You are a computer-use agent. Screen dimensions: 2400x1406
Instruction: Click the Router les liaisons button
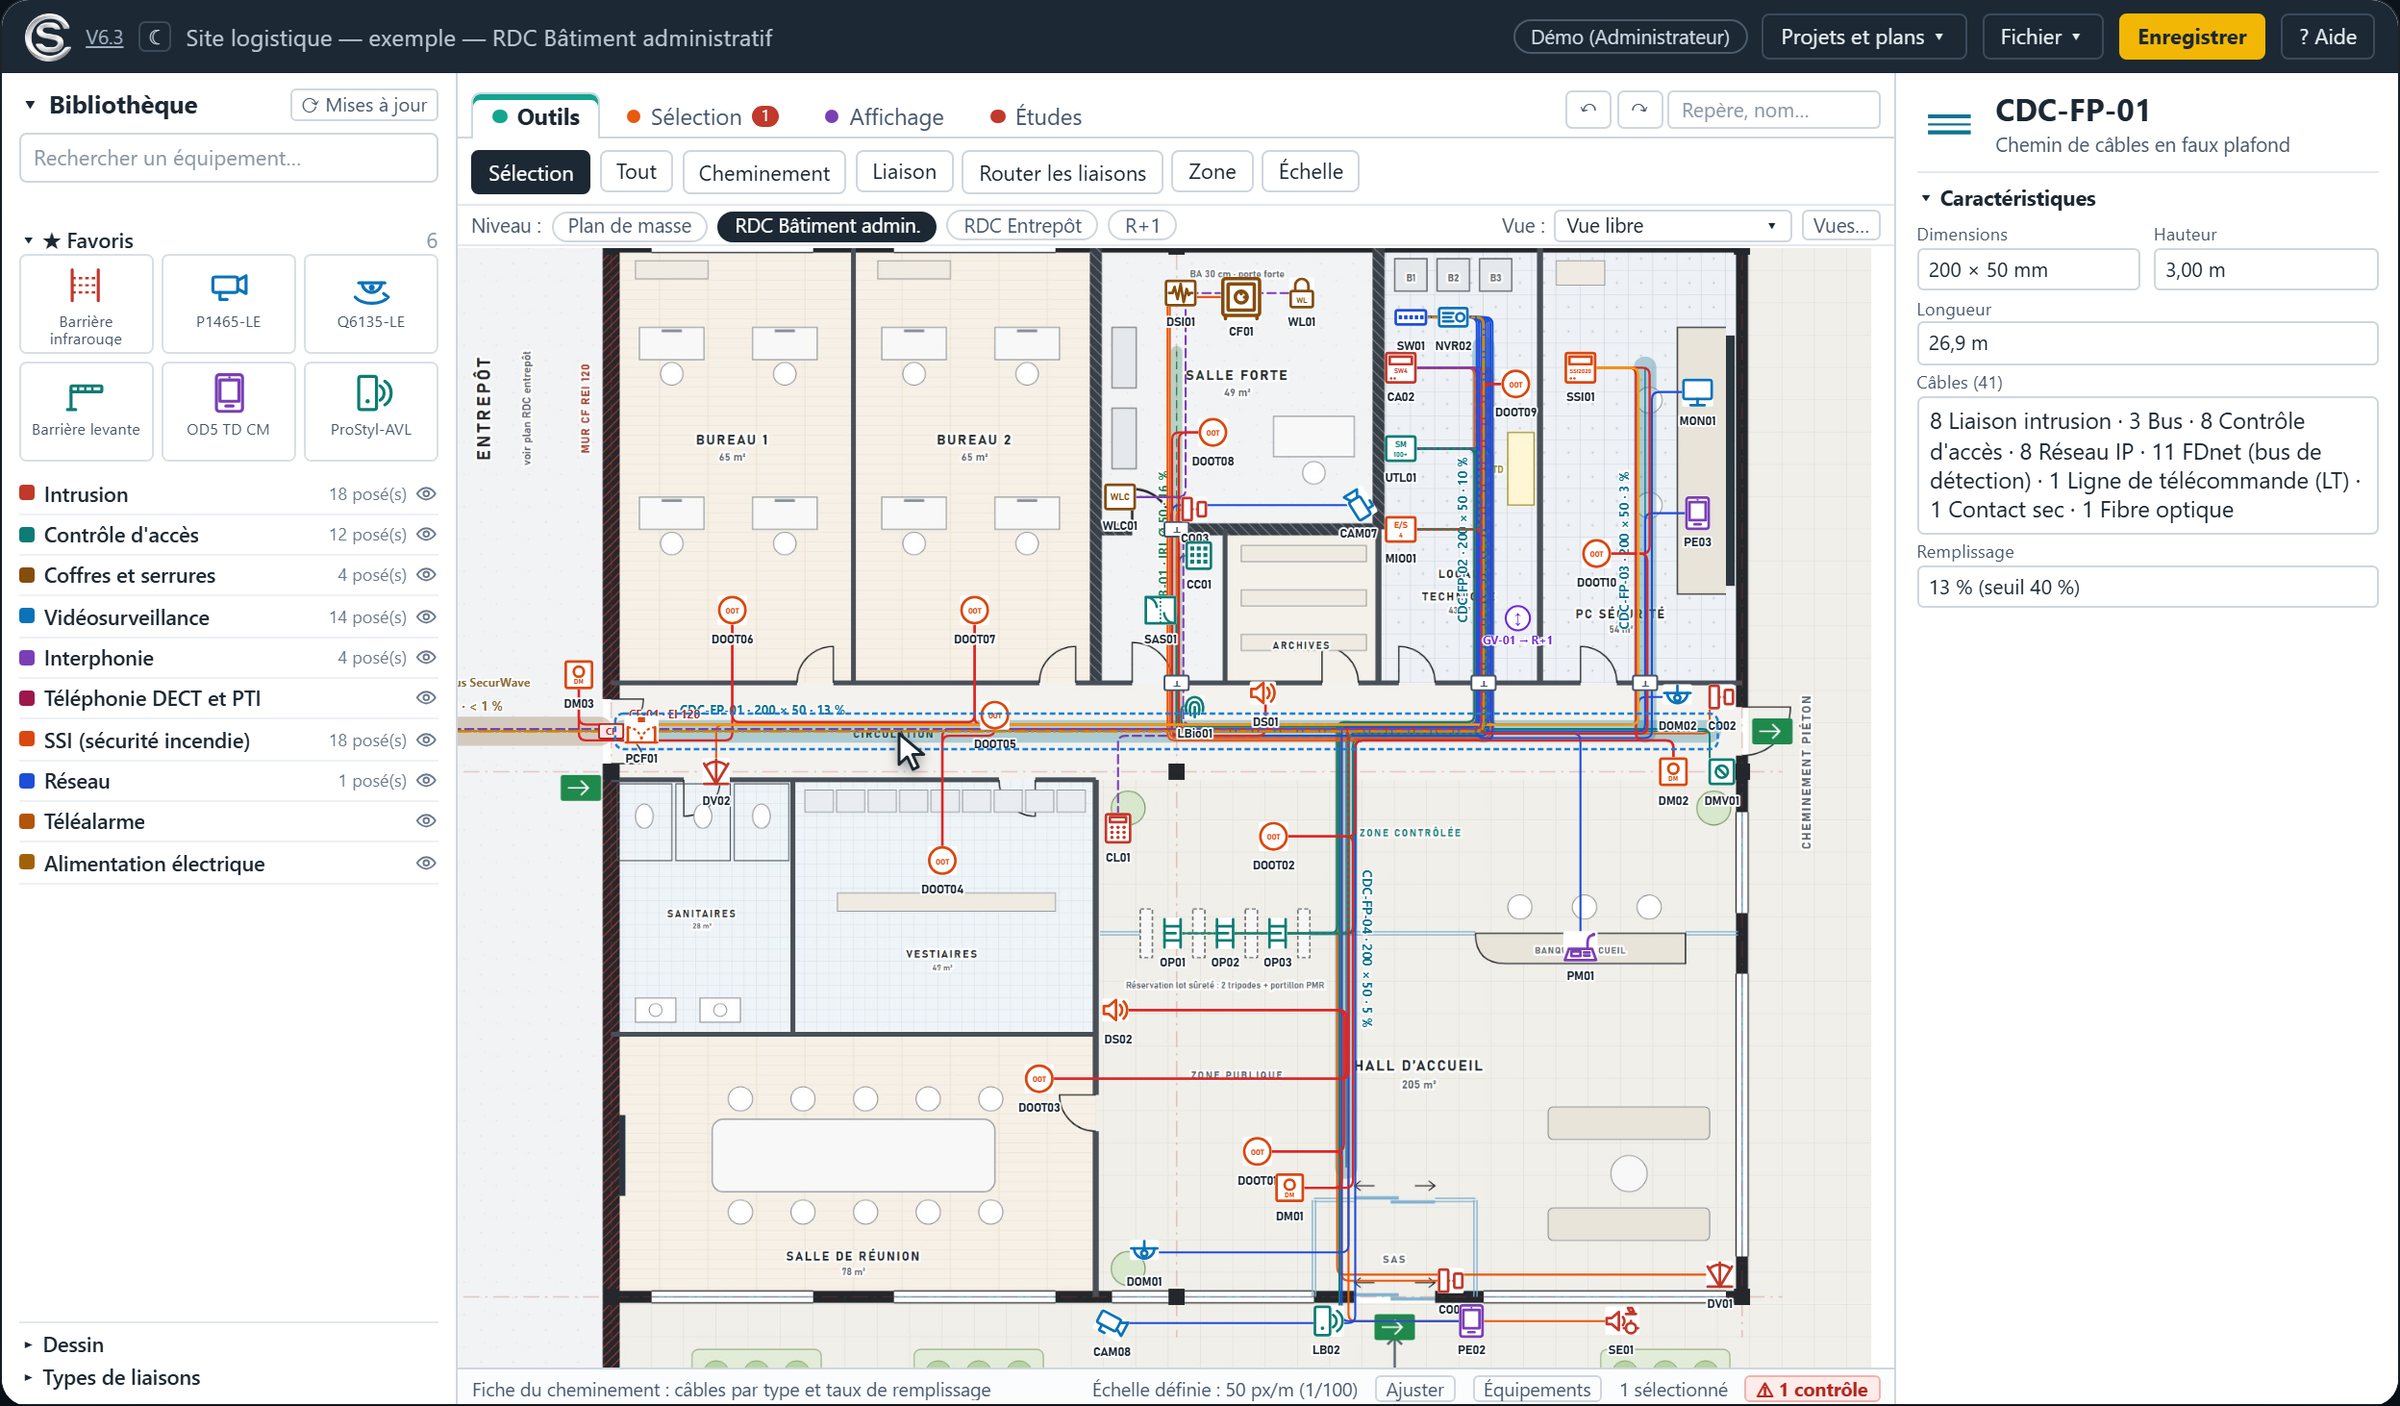1062,173
